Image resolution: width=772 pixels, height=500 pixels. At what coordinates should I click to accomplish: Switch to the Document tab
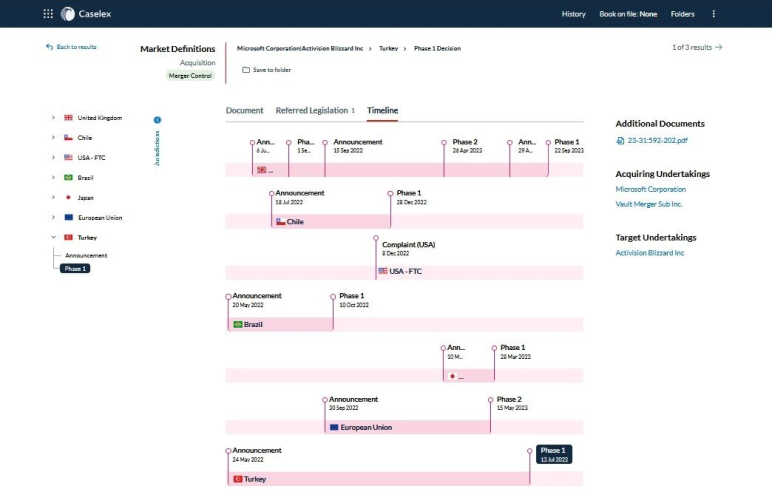(244, 110)
